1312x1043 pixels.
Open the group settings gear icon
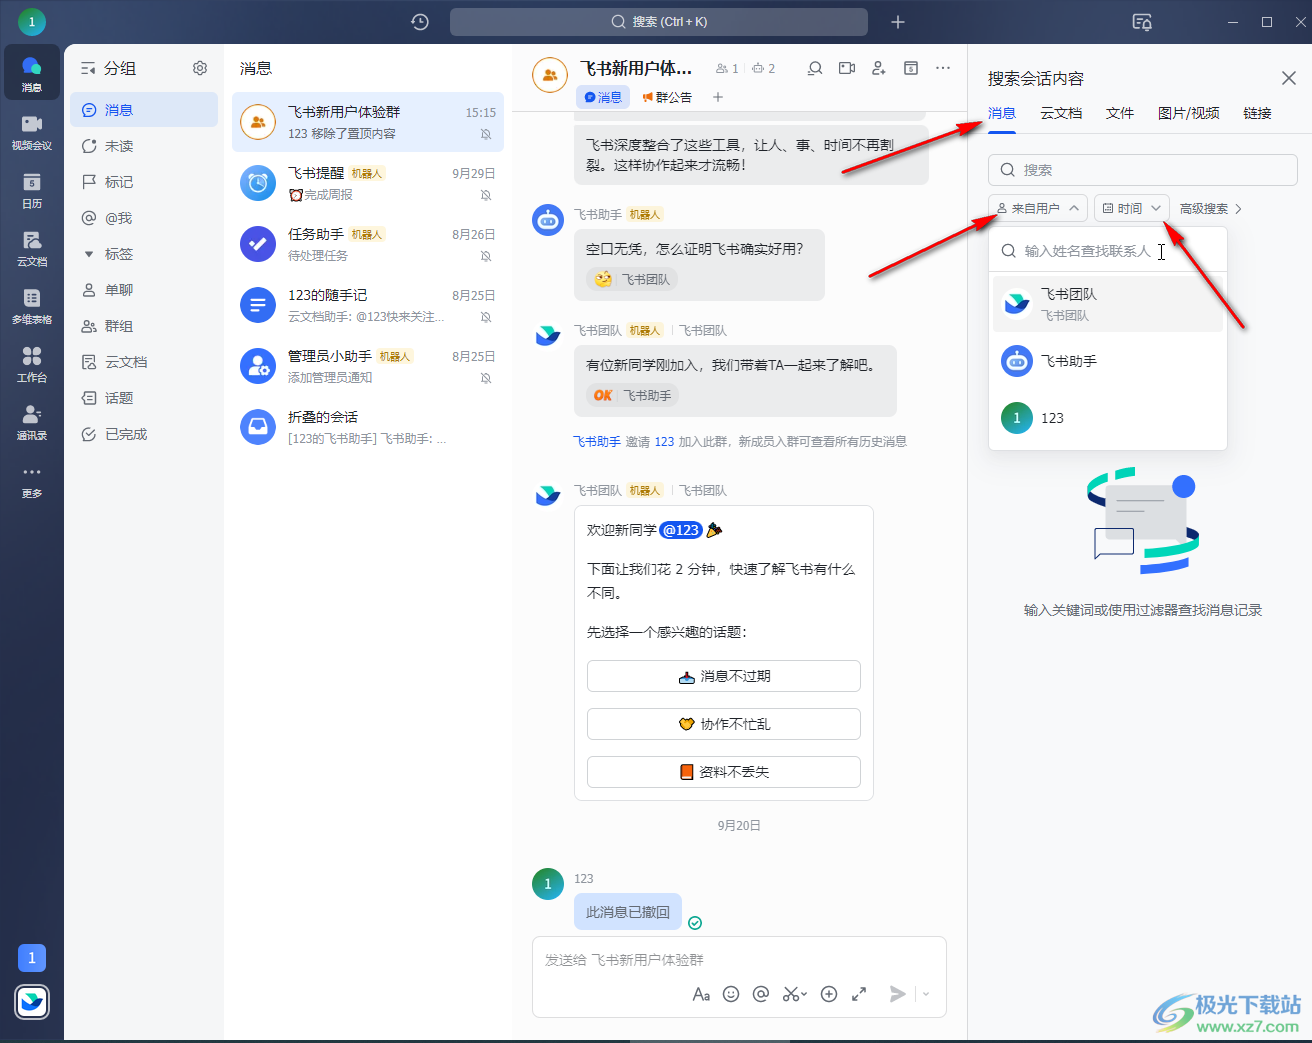200,68
